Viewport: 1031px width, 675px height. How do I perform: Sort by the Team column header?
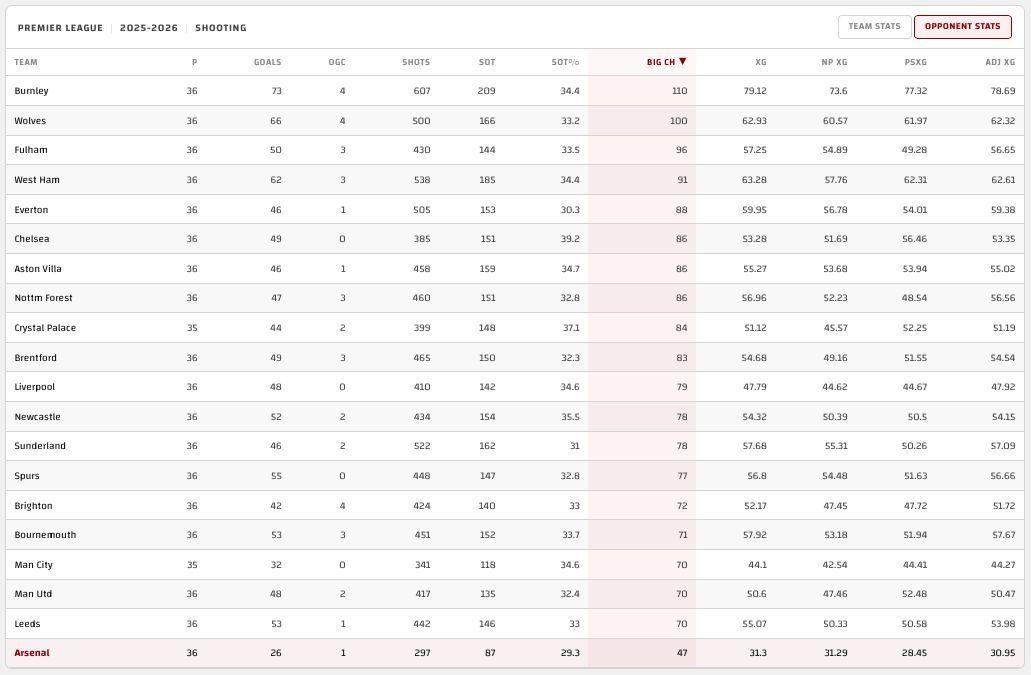(26, 62)
